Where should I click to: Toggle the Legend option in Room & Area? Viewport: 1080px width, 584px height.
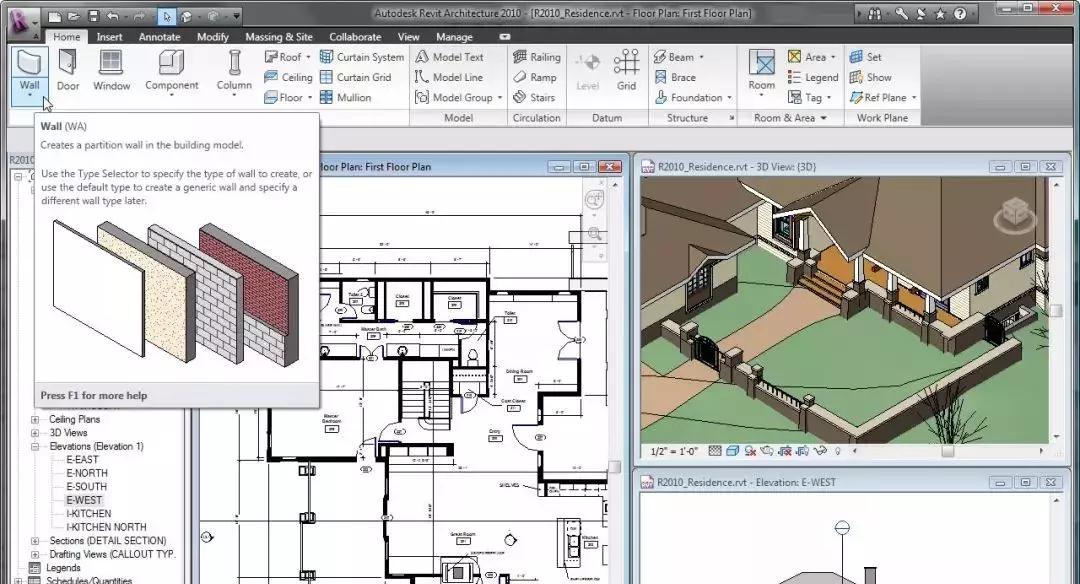[x=813, y=77]
